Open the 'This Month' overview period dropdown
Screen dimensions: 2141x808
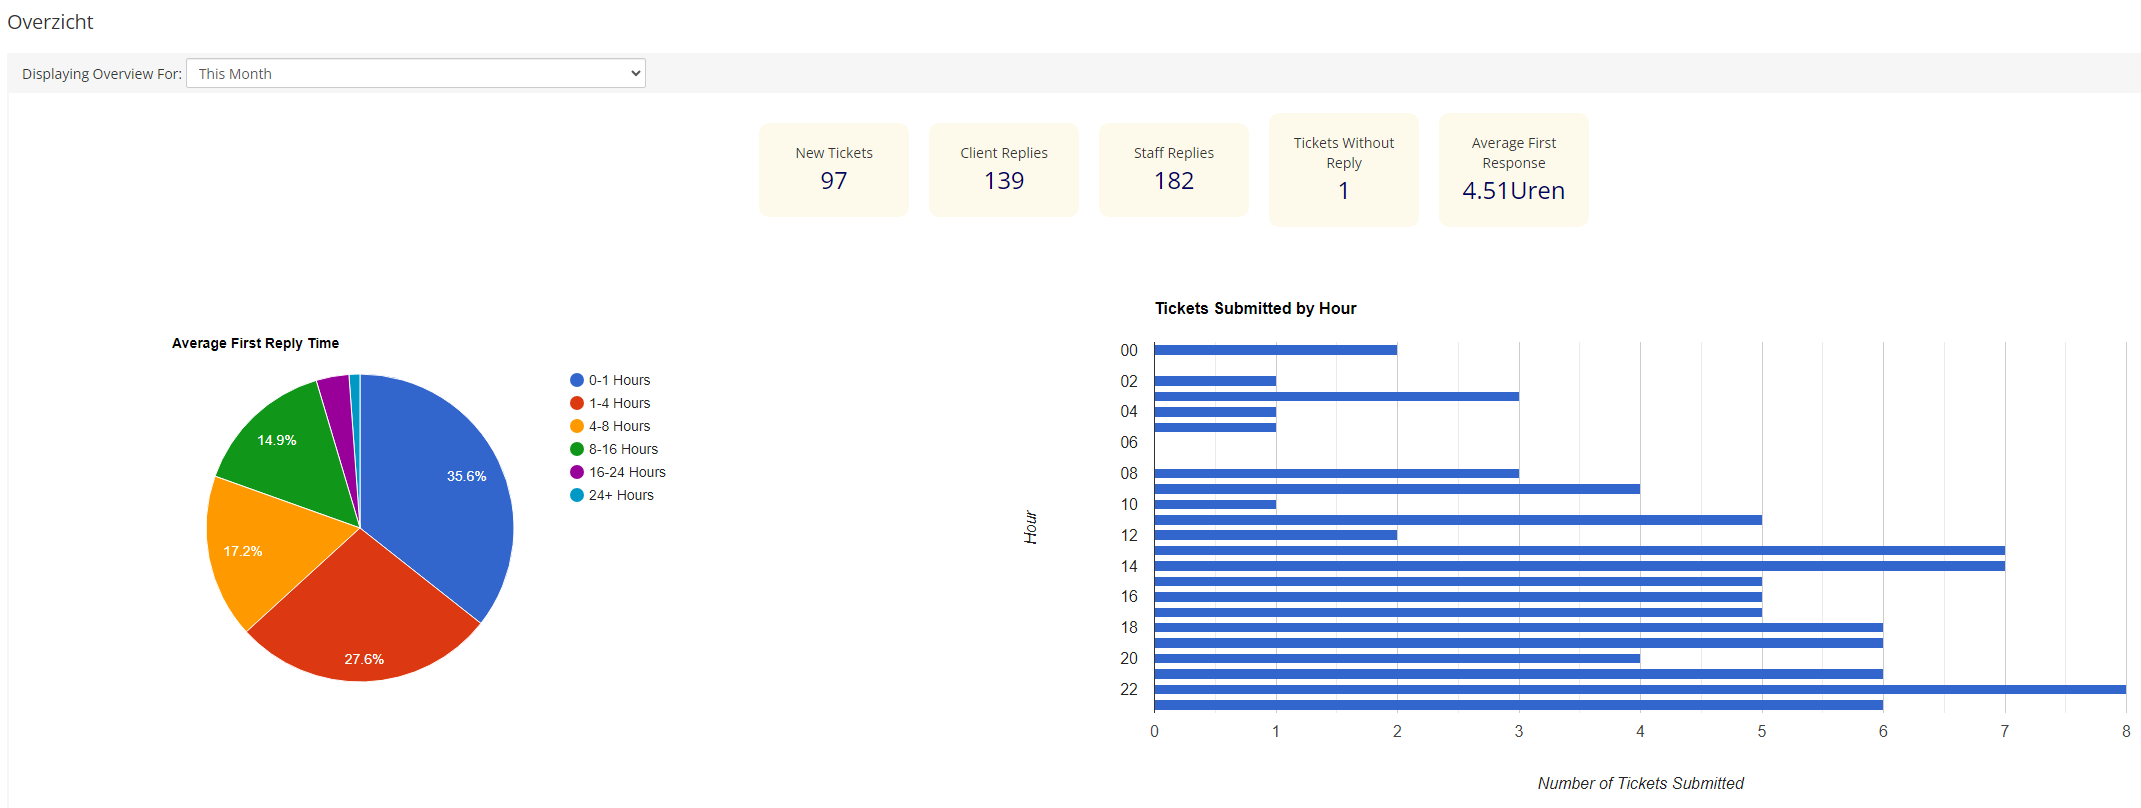pos(415,73)
